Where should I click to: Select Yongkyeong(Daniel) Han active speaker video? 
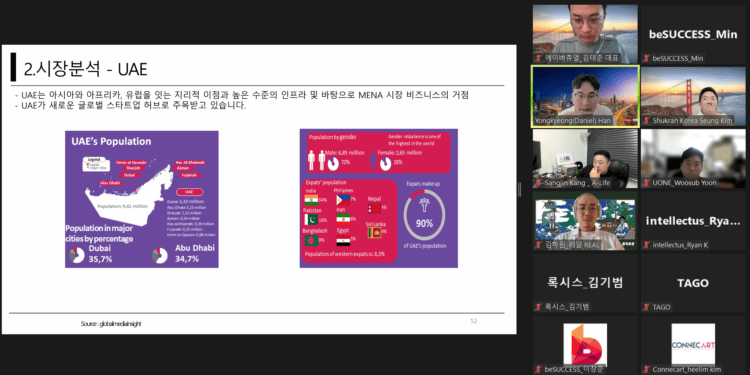585,97
